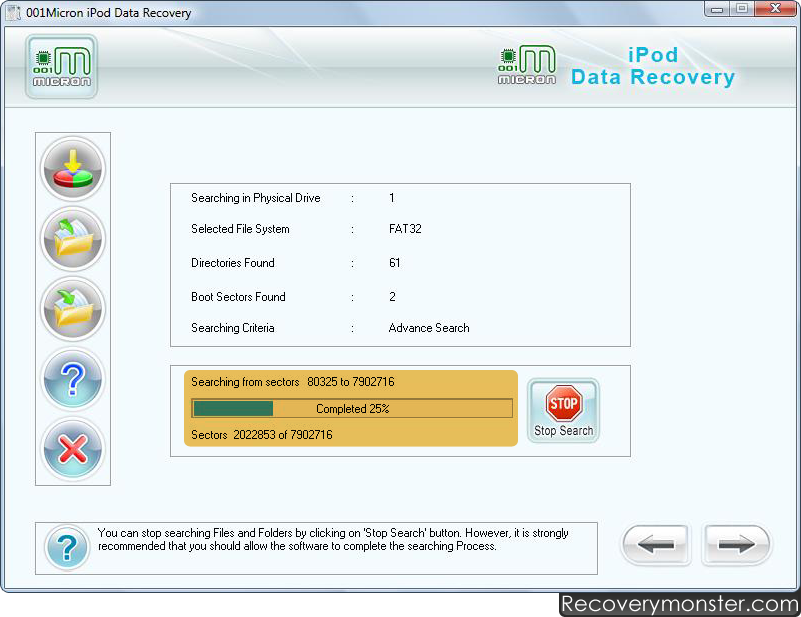Click the 'Searching Criteria' label
The image size is (801, 617).
[x=232, y=328]
